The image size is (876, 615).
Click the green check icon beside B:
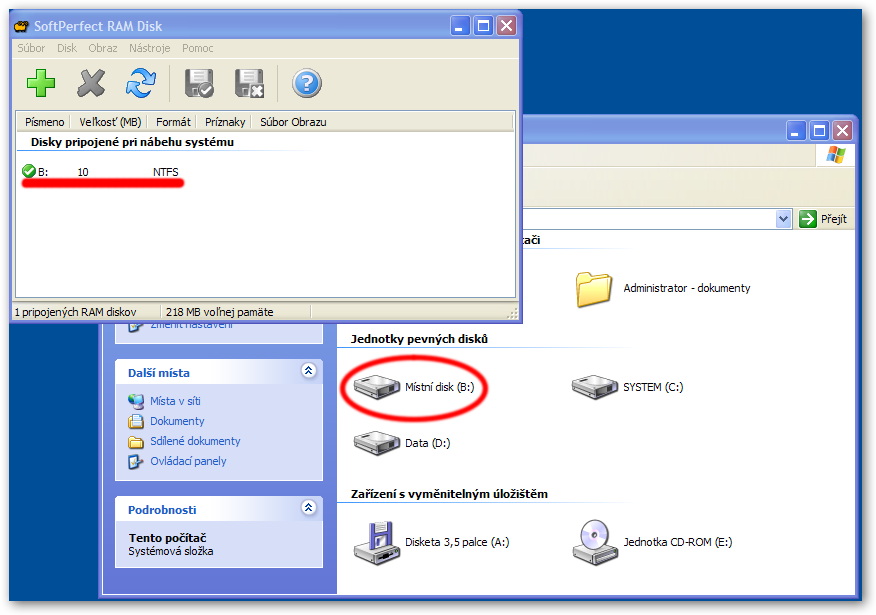(x=28, y=171)
